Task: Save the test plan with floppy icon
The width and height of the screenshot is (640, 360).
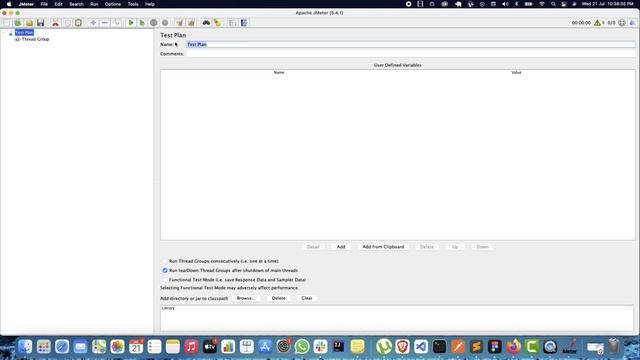Action: (40, 23)
